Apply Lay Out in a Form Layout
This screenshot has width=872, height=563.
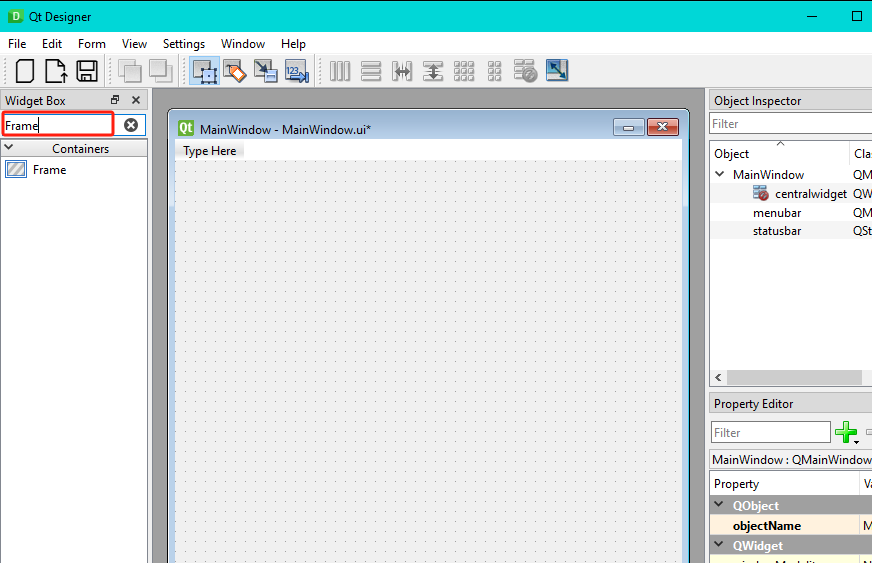point(494,71)
